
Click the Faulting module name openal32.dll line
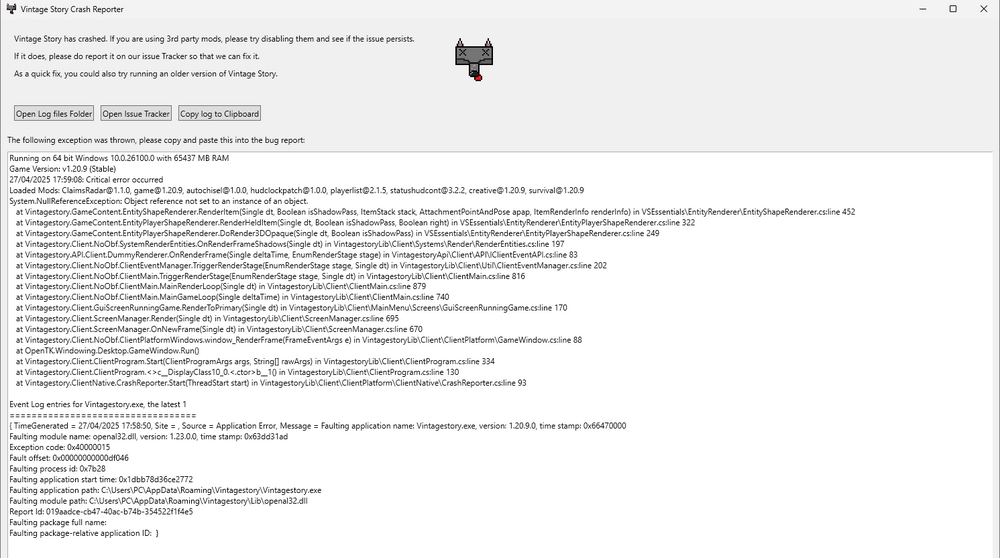[149, 436]
